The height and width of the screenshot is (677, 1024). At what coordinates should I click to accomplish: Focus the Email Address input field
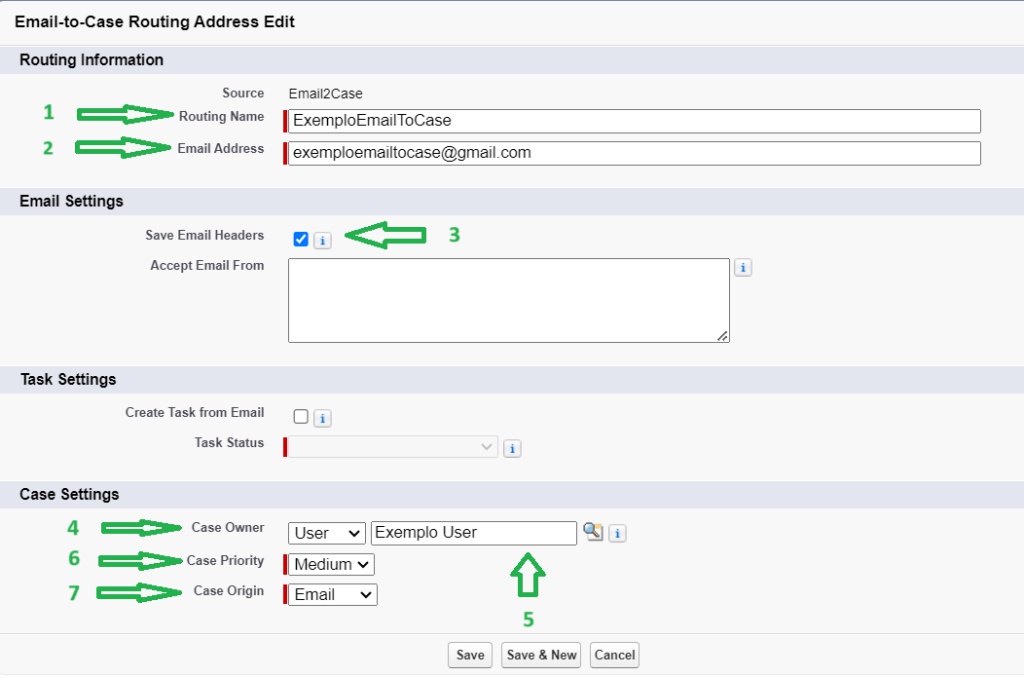[x=634, y=153]
